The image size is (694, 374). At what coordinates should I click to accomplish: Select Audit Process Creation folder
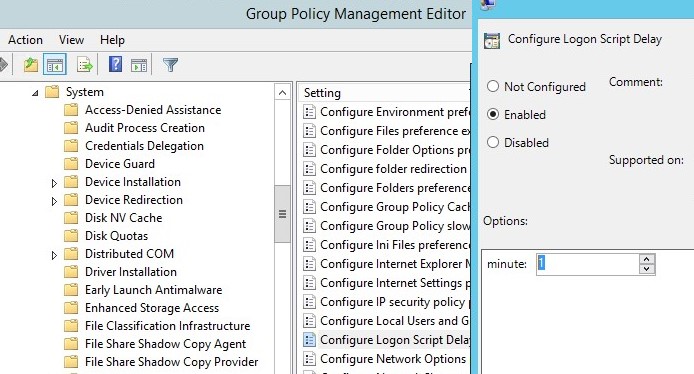(145, 128)
